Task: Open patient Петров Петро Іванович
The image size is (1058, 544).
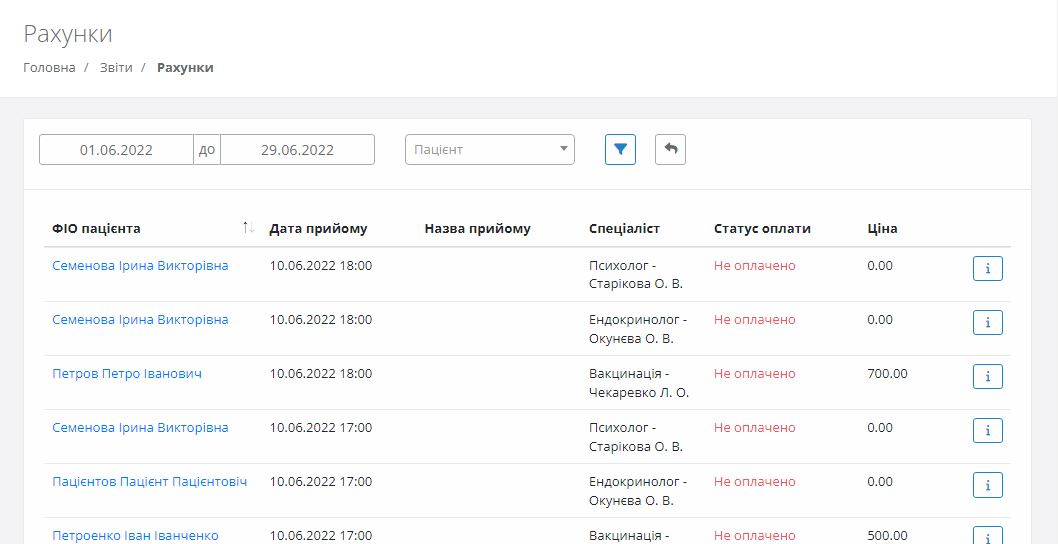Action: click(127, 374)
